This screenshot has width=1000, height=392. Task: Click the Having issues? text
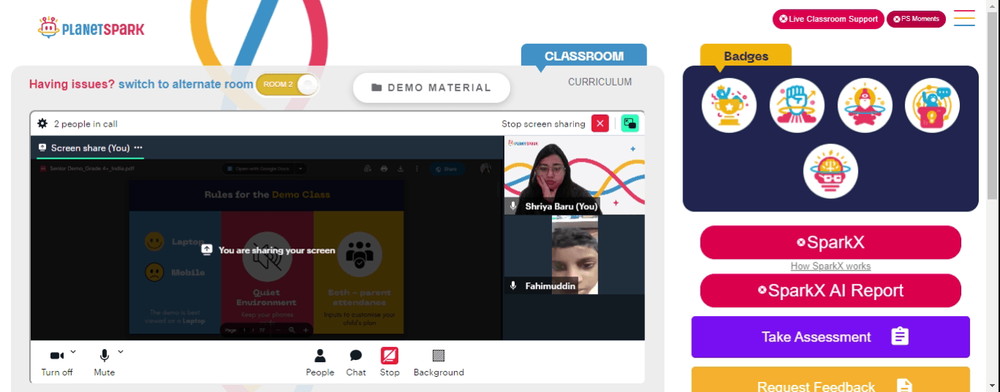(72, 84)
